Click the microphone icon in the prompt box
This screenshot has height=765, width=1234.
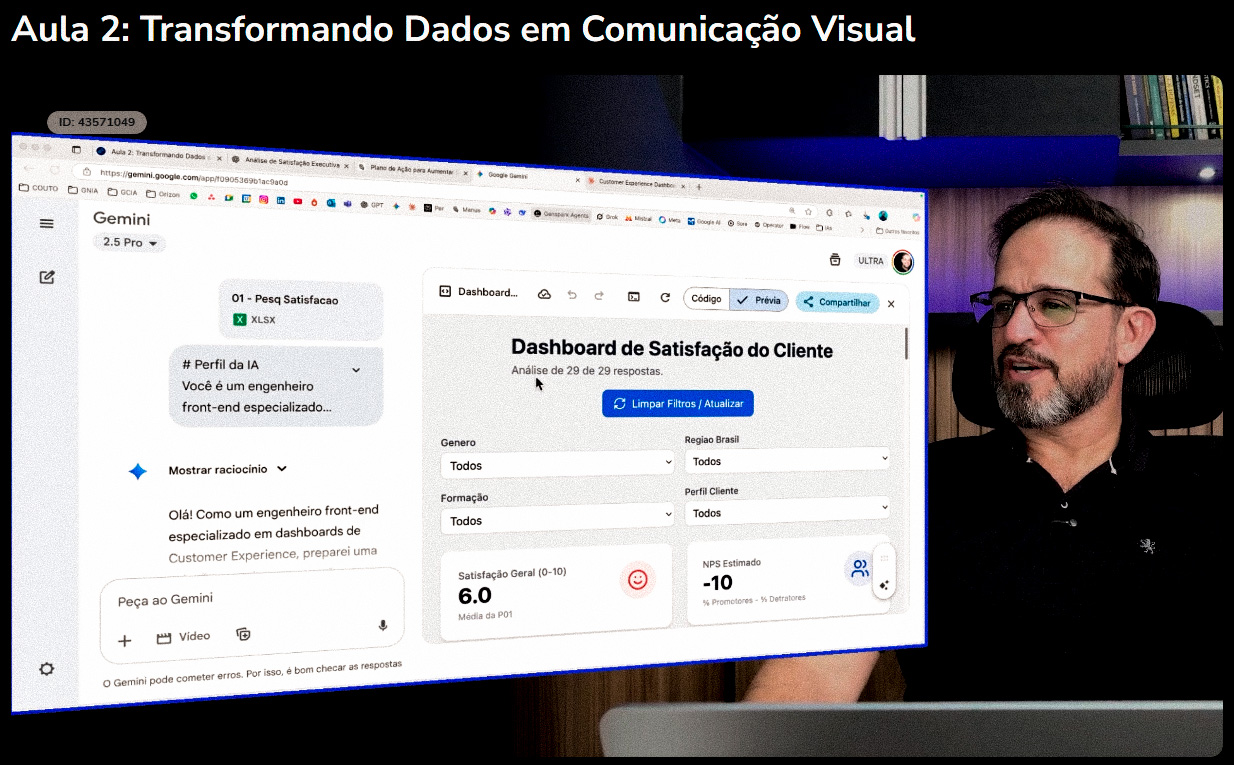click(x=381, y=624)
